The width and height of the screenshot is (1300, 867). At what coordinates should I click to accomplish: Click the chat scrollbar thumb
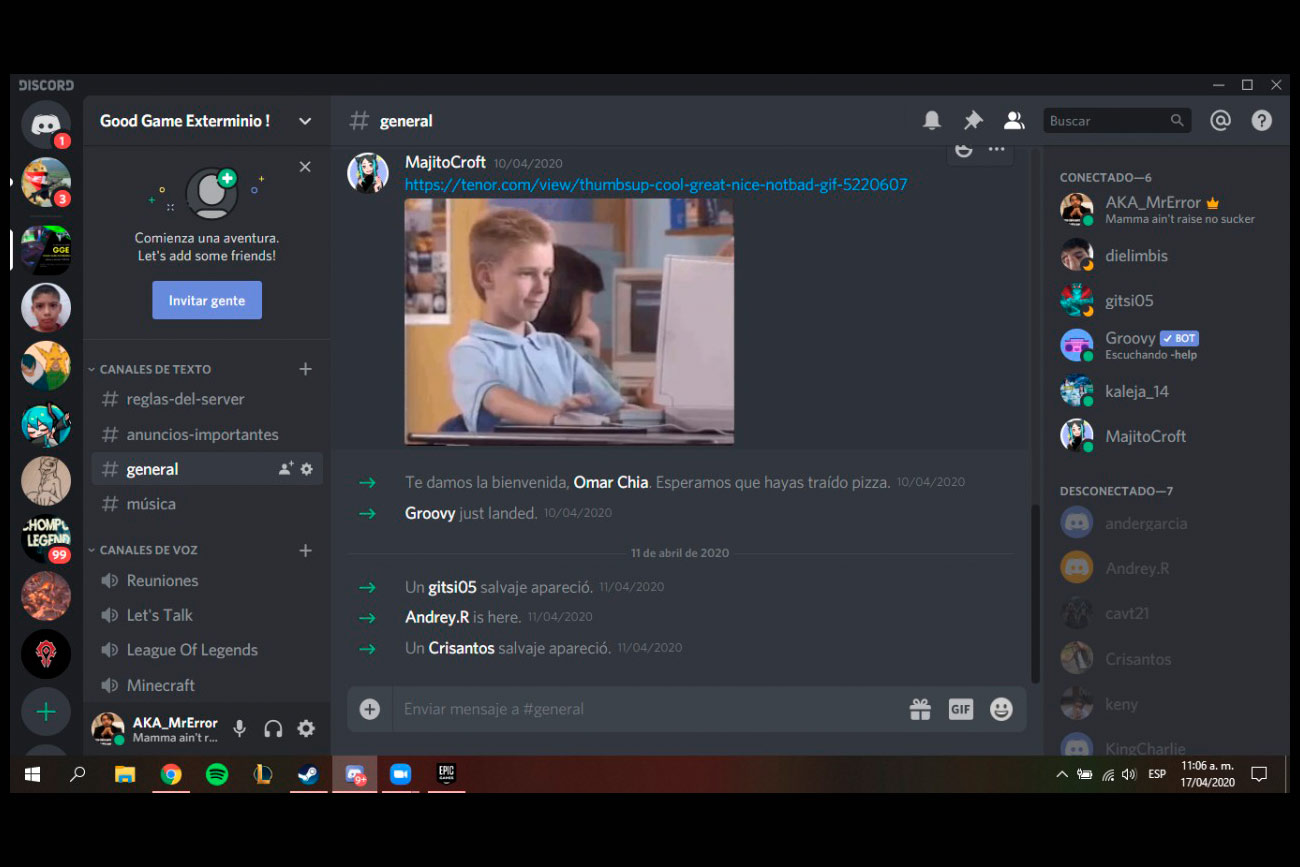coord(1035,593)
